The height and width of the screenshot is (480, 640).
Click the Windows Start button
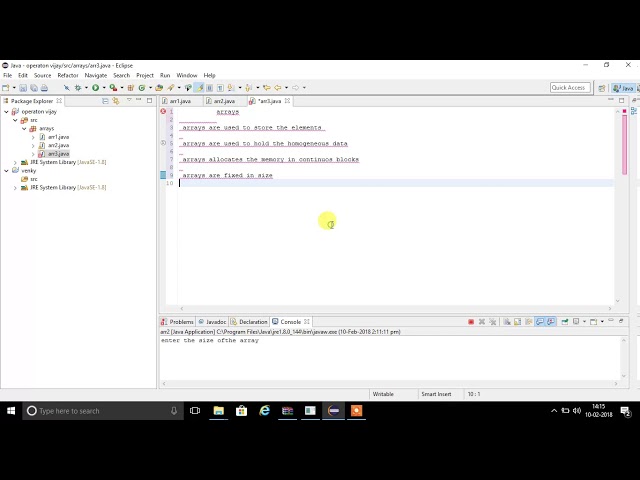[x=11, y=411]
